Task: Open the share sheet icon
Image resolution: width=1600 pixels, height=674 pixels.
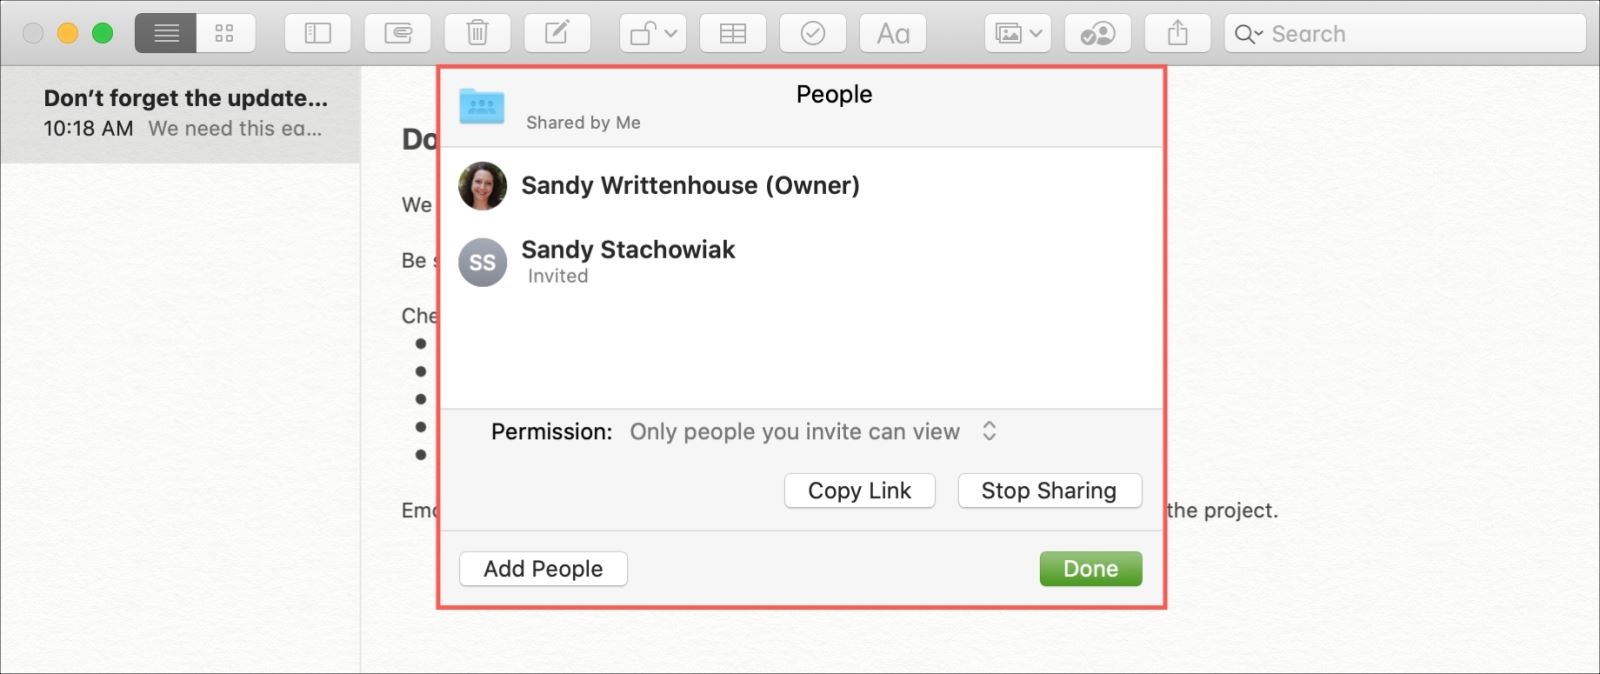Action: (1178, 34)
